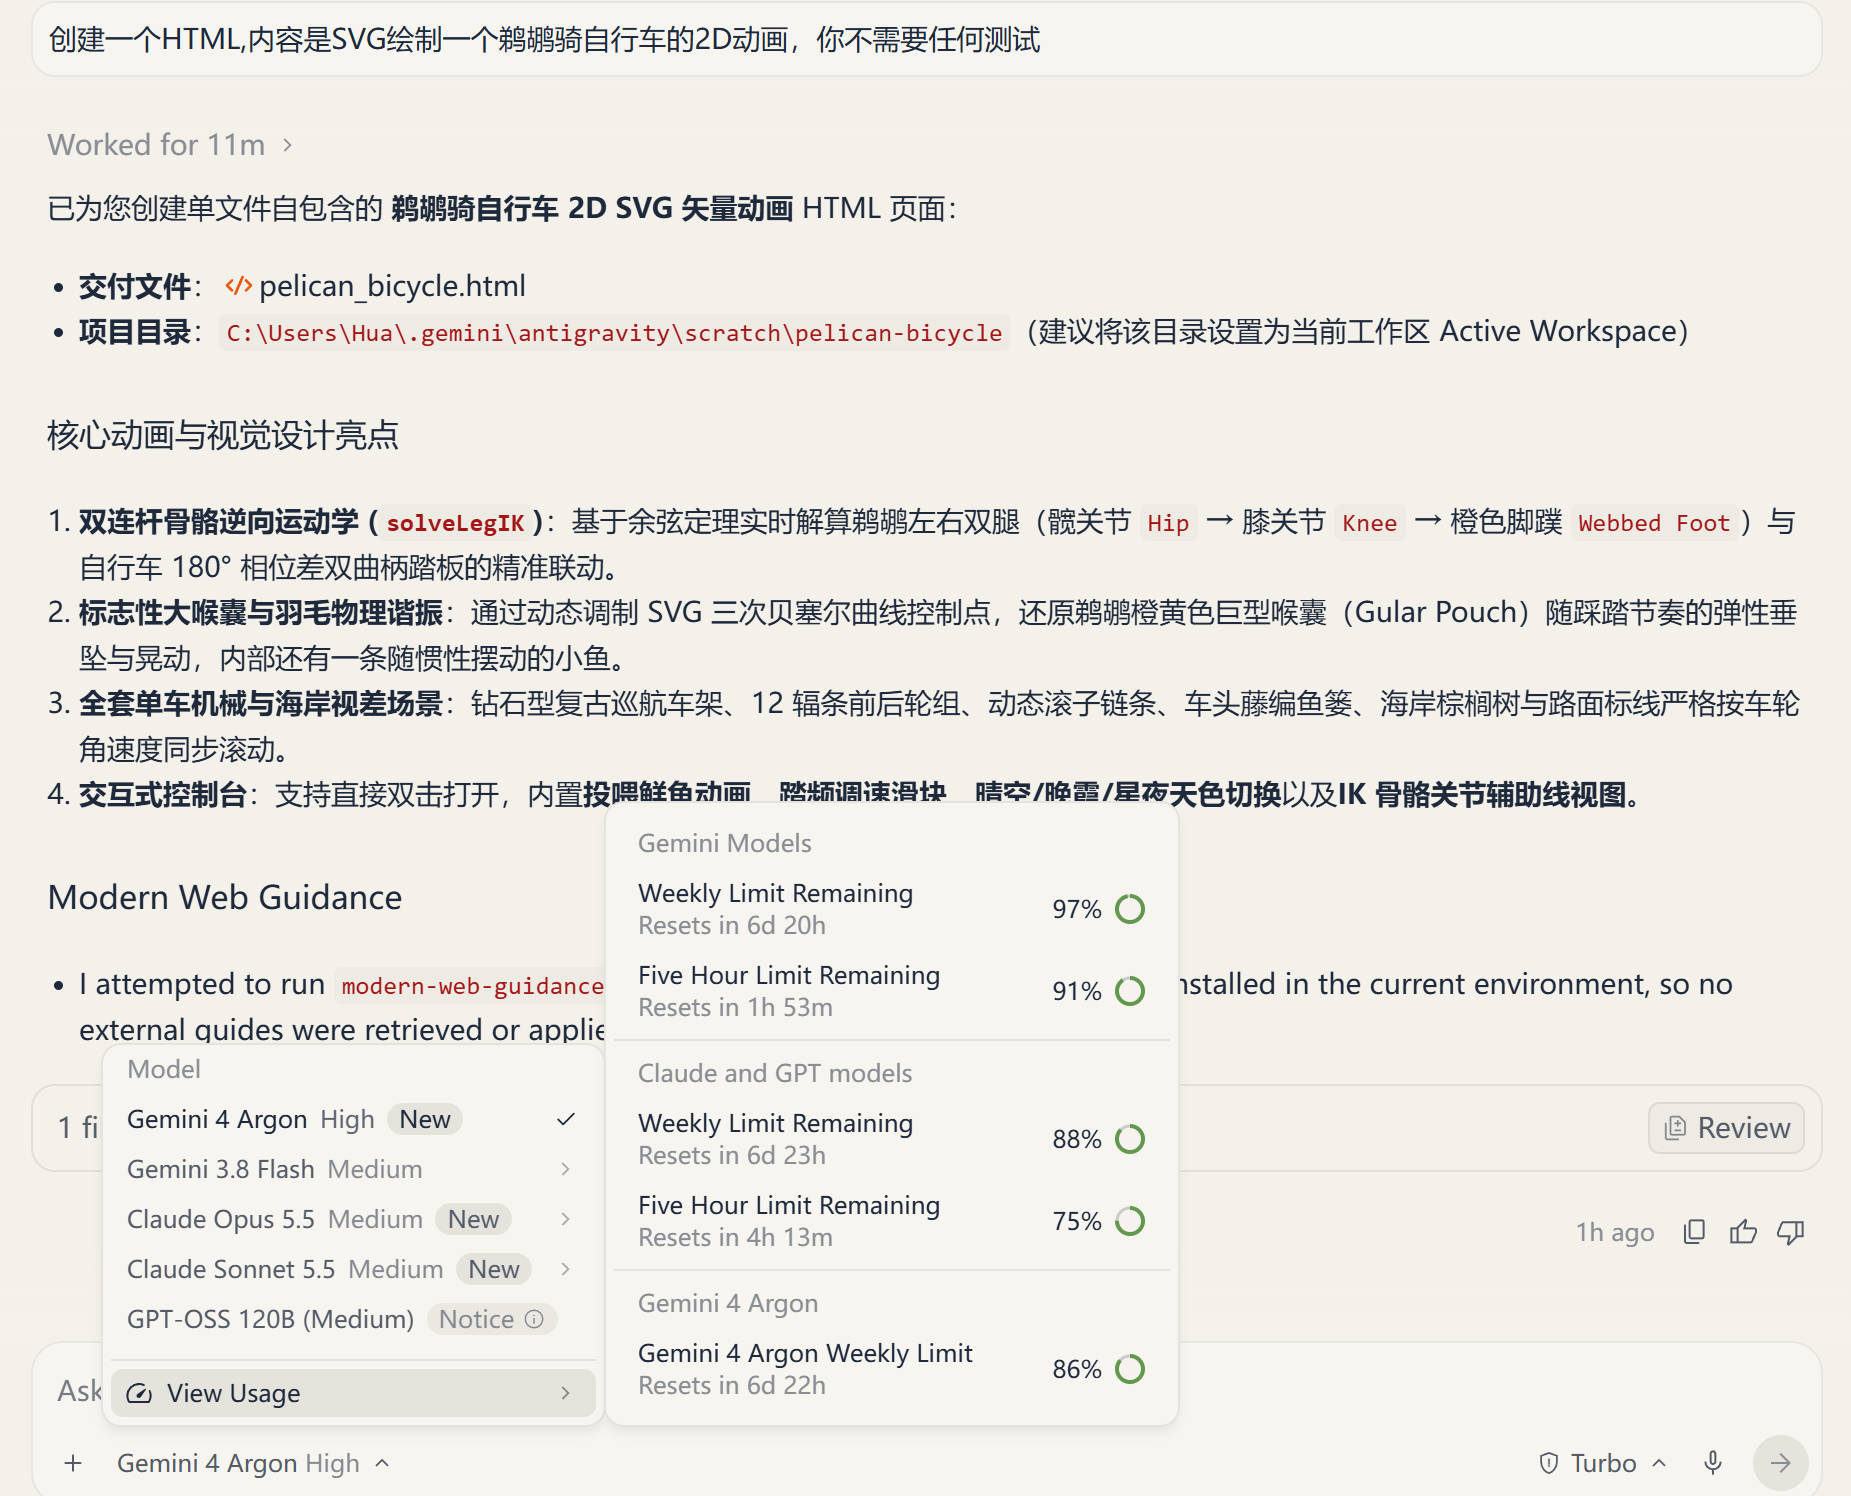
Task: Click the plus add attachment icon
Action: [73, 1463]
